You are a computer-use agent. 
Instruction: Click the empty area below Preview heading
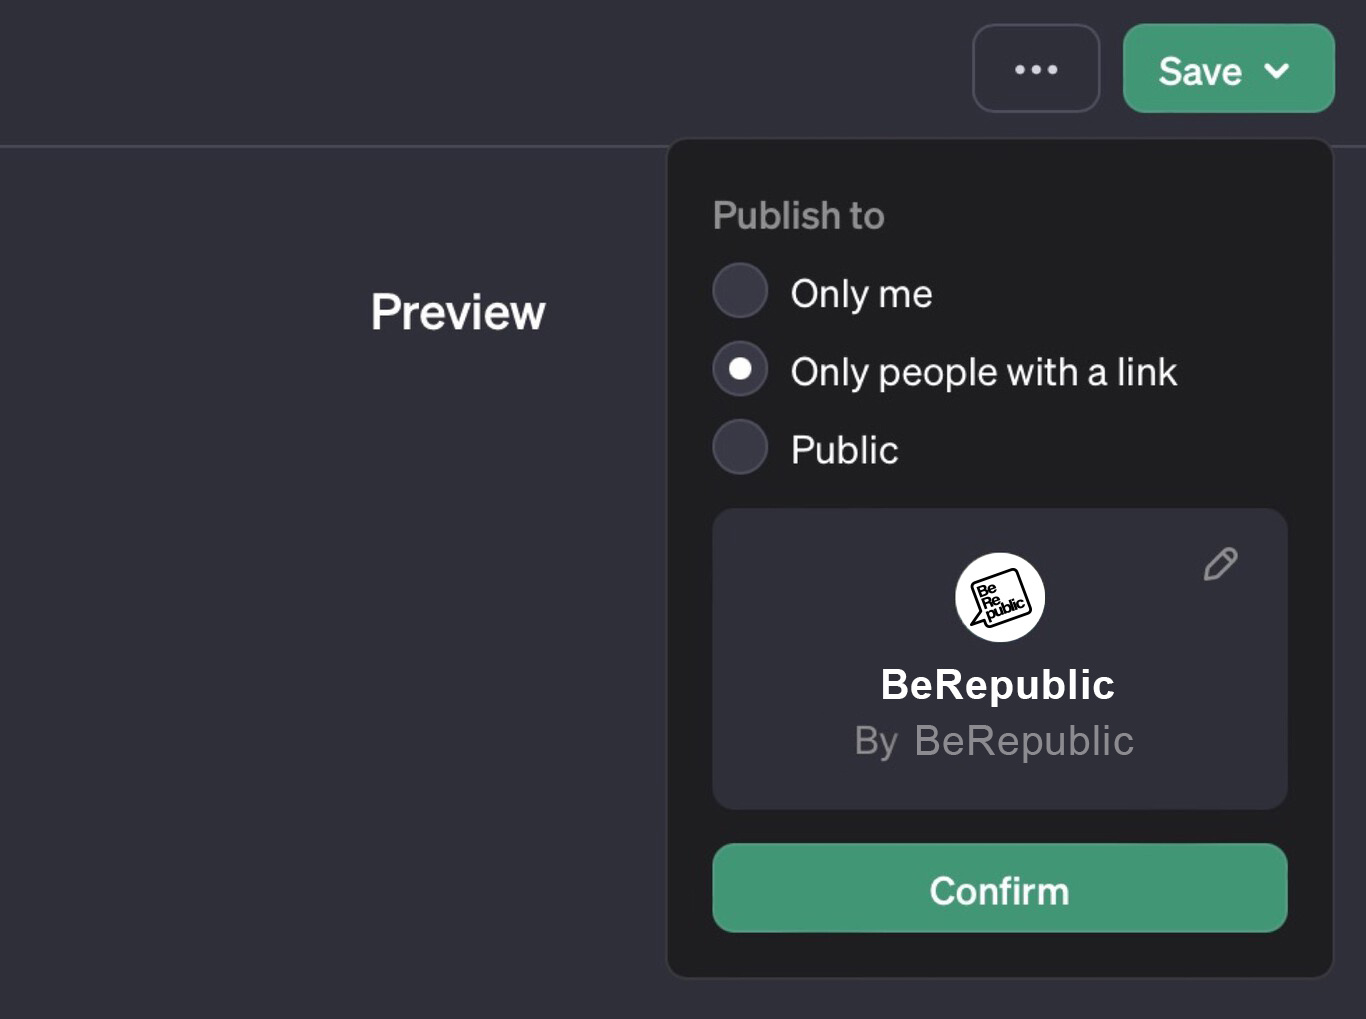(x=400, y=600)
